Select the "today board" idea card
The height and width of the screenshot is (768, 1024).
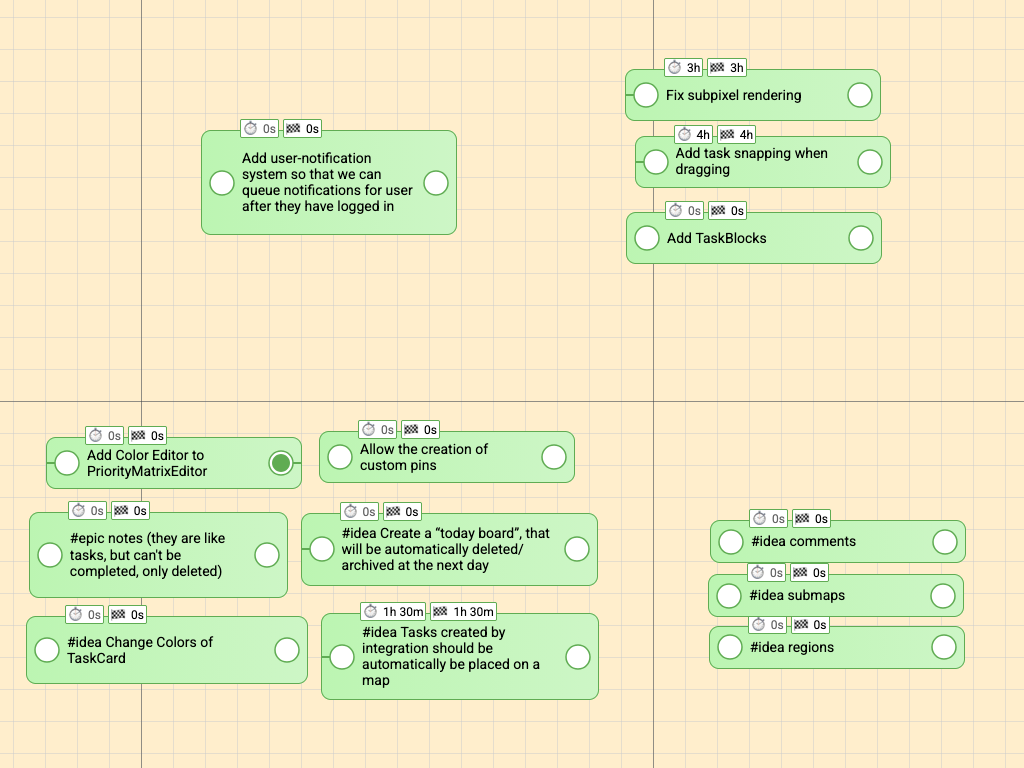tap(449, 549)
